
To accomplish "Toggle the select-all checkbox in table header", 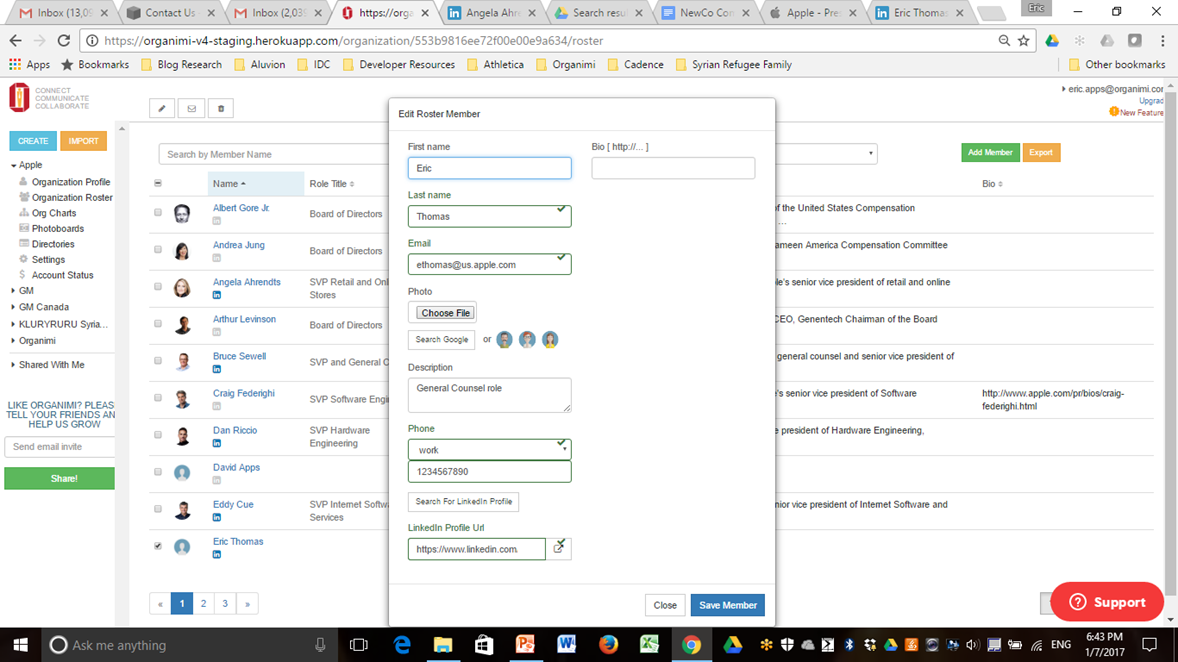I will click(x=158, y=183).
